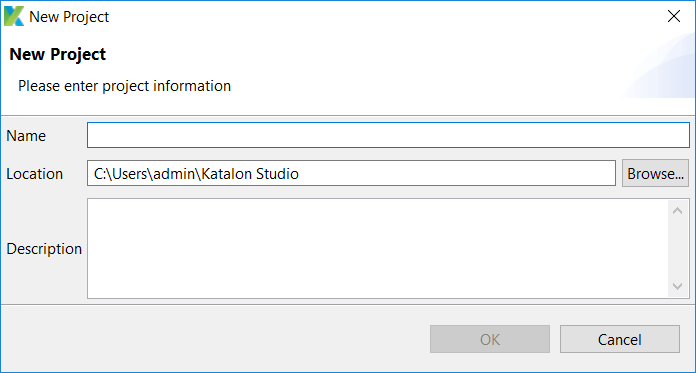
Task: Click the Location field label
Action: (x=35, y=174)
